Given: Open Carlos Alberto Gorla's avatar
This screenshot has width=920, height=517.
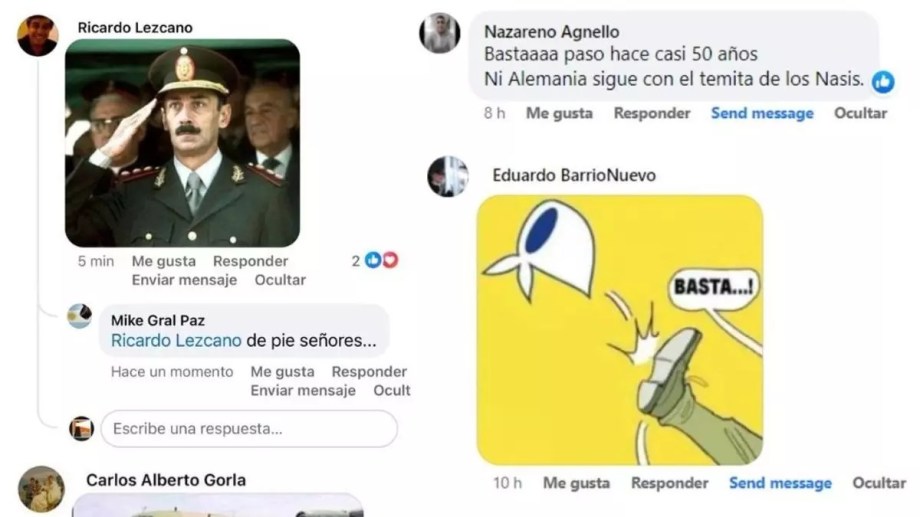Looking at the screenshot, I should (x=41, y=489).
